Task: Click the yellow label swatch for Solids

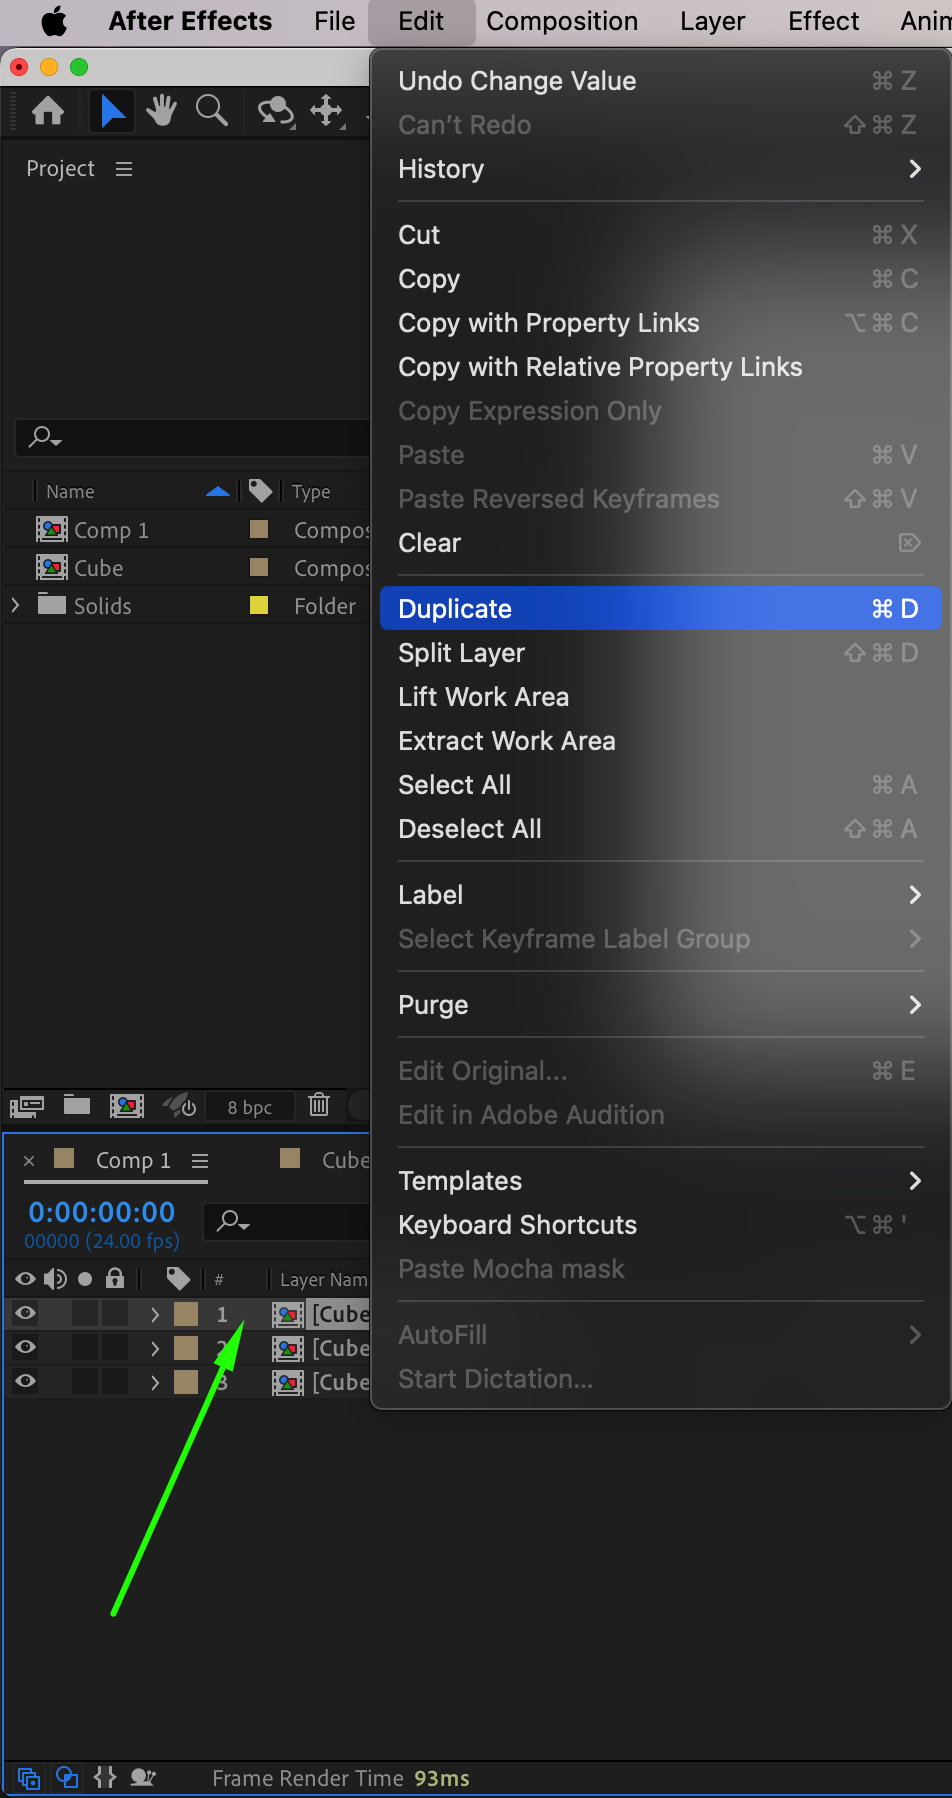Action: pyautogui.click(x=259, y=605)
